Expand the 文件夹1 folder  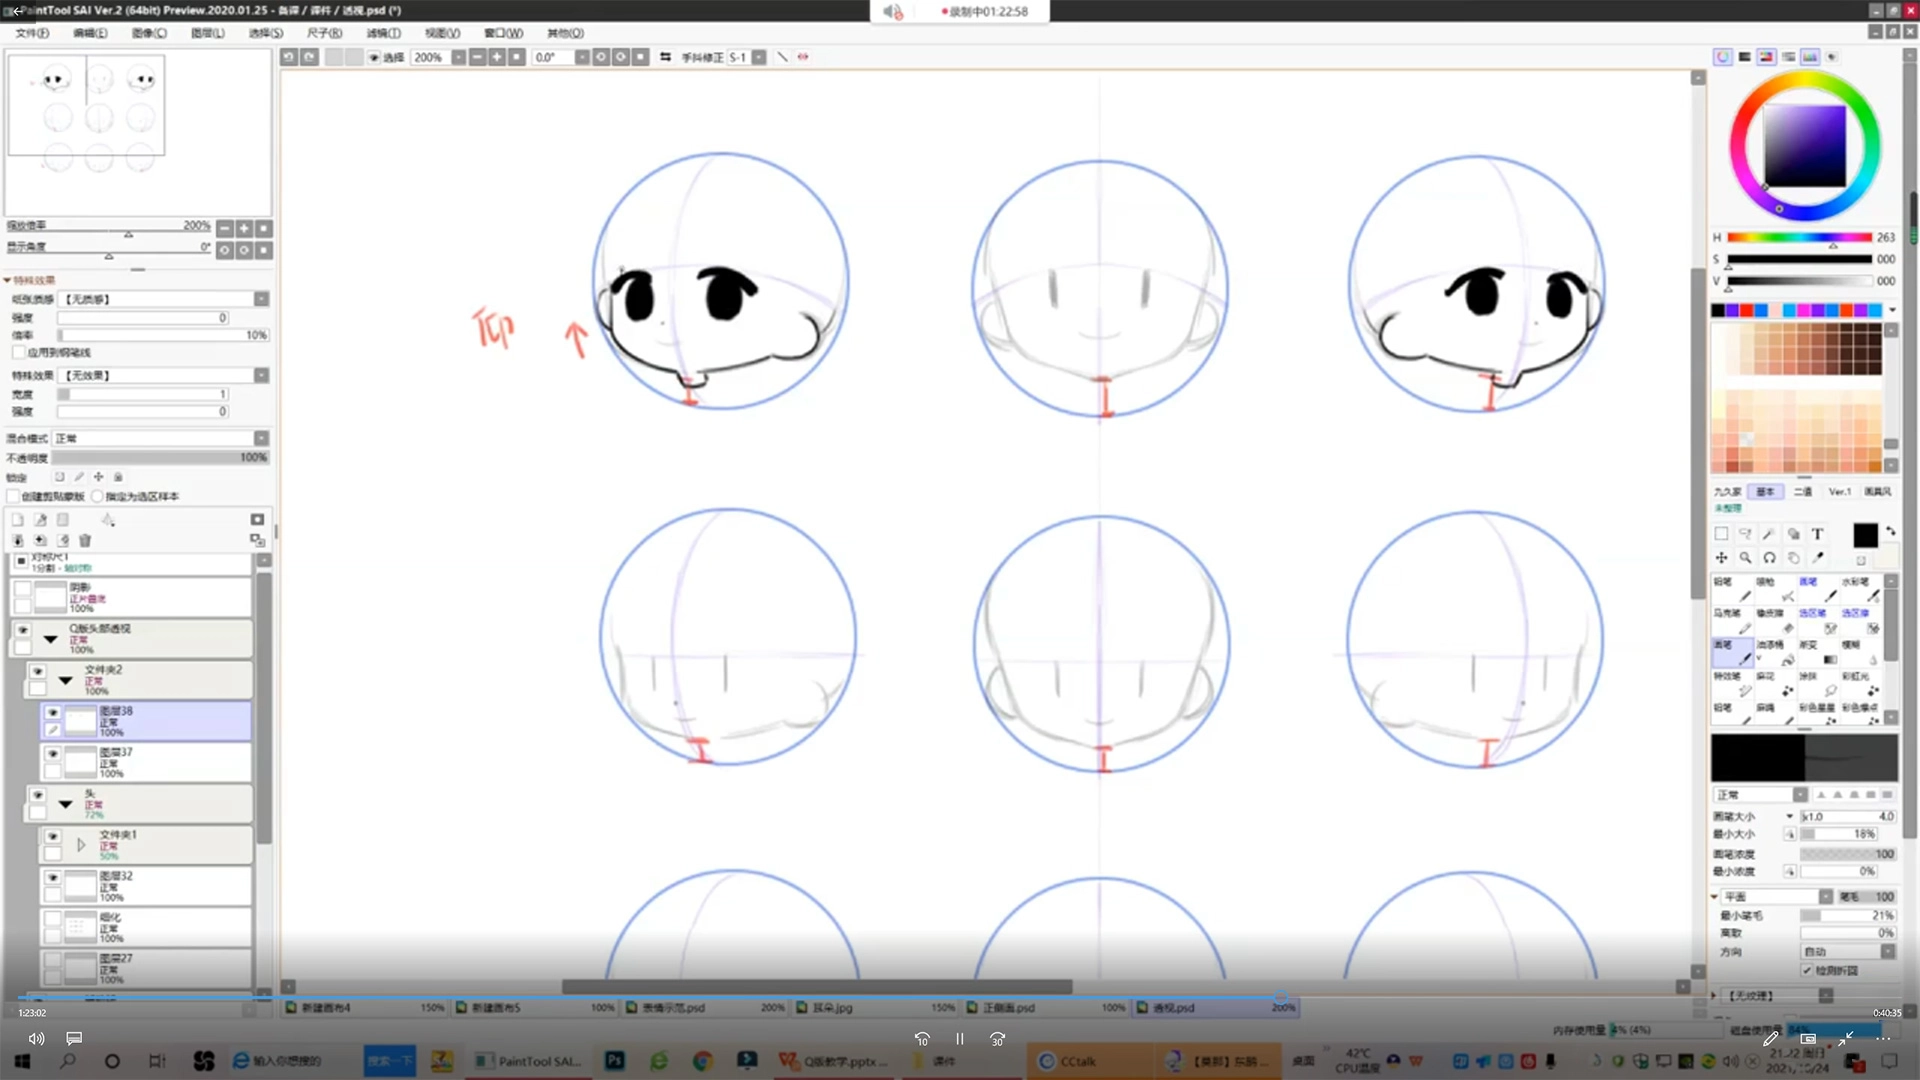(x=81, y=845)
